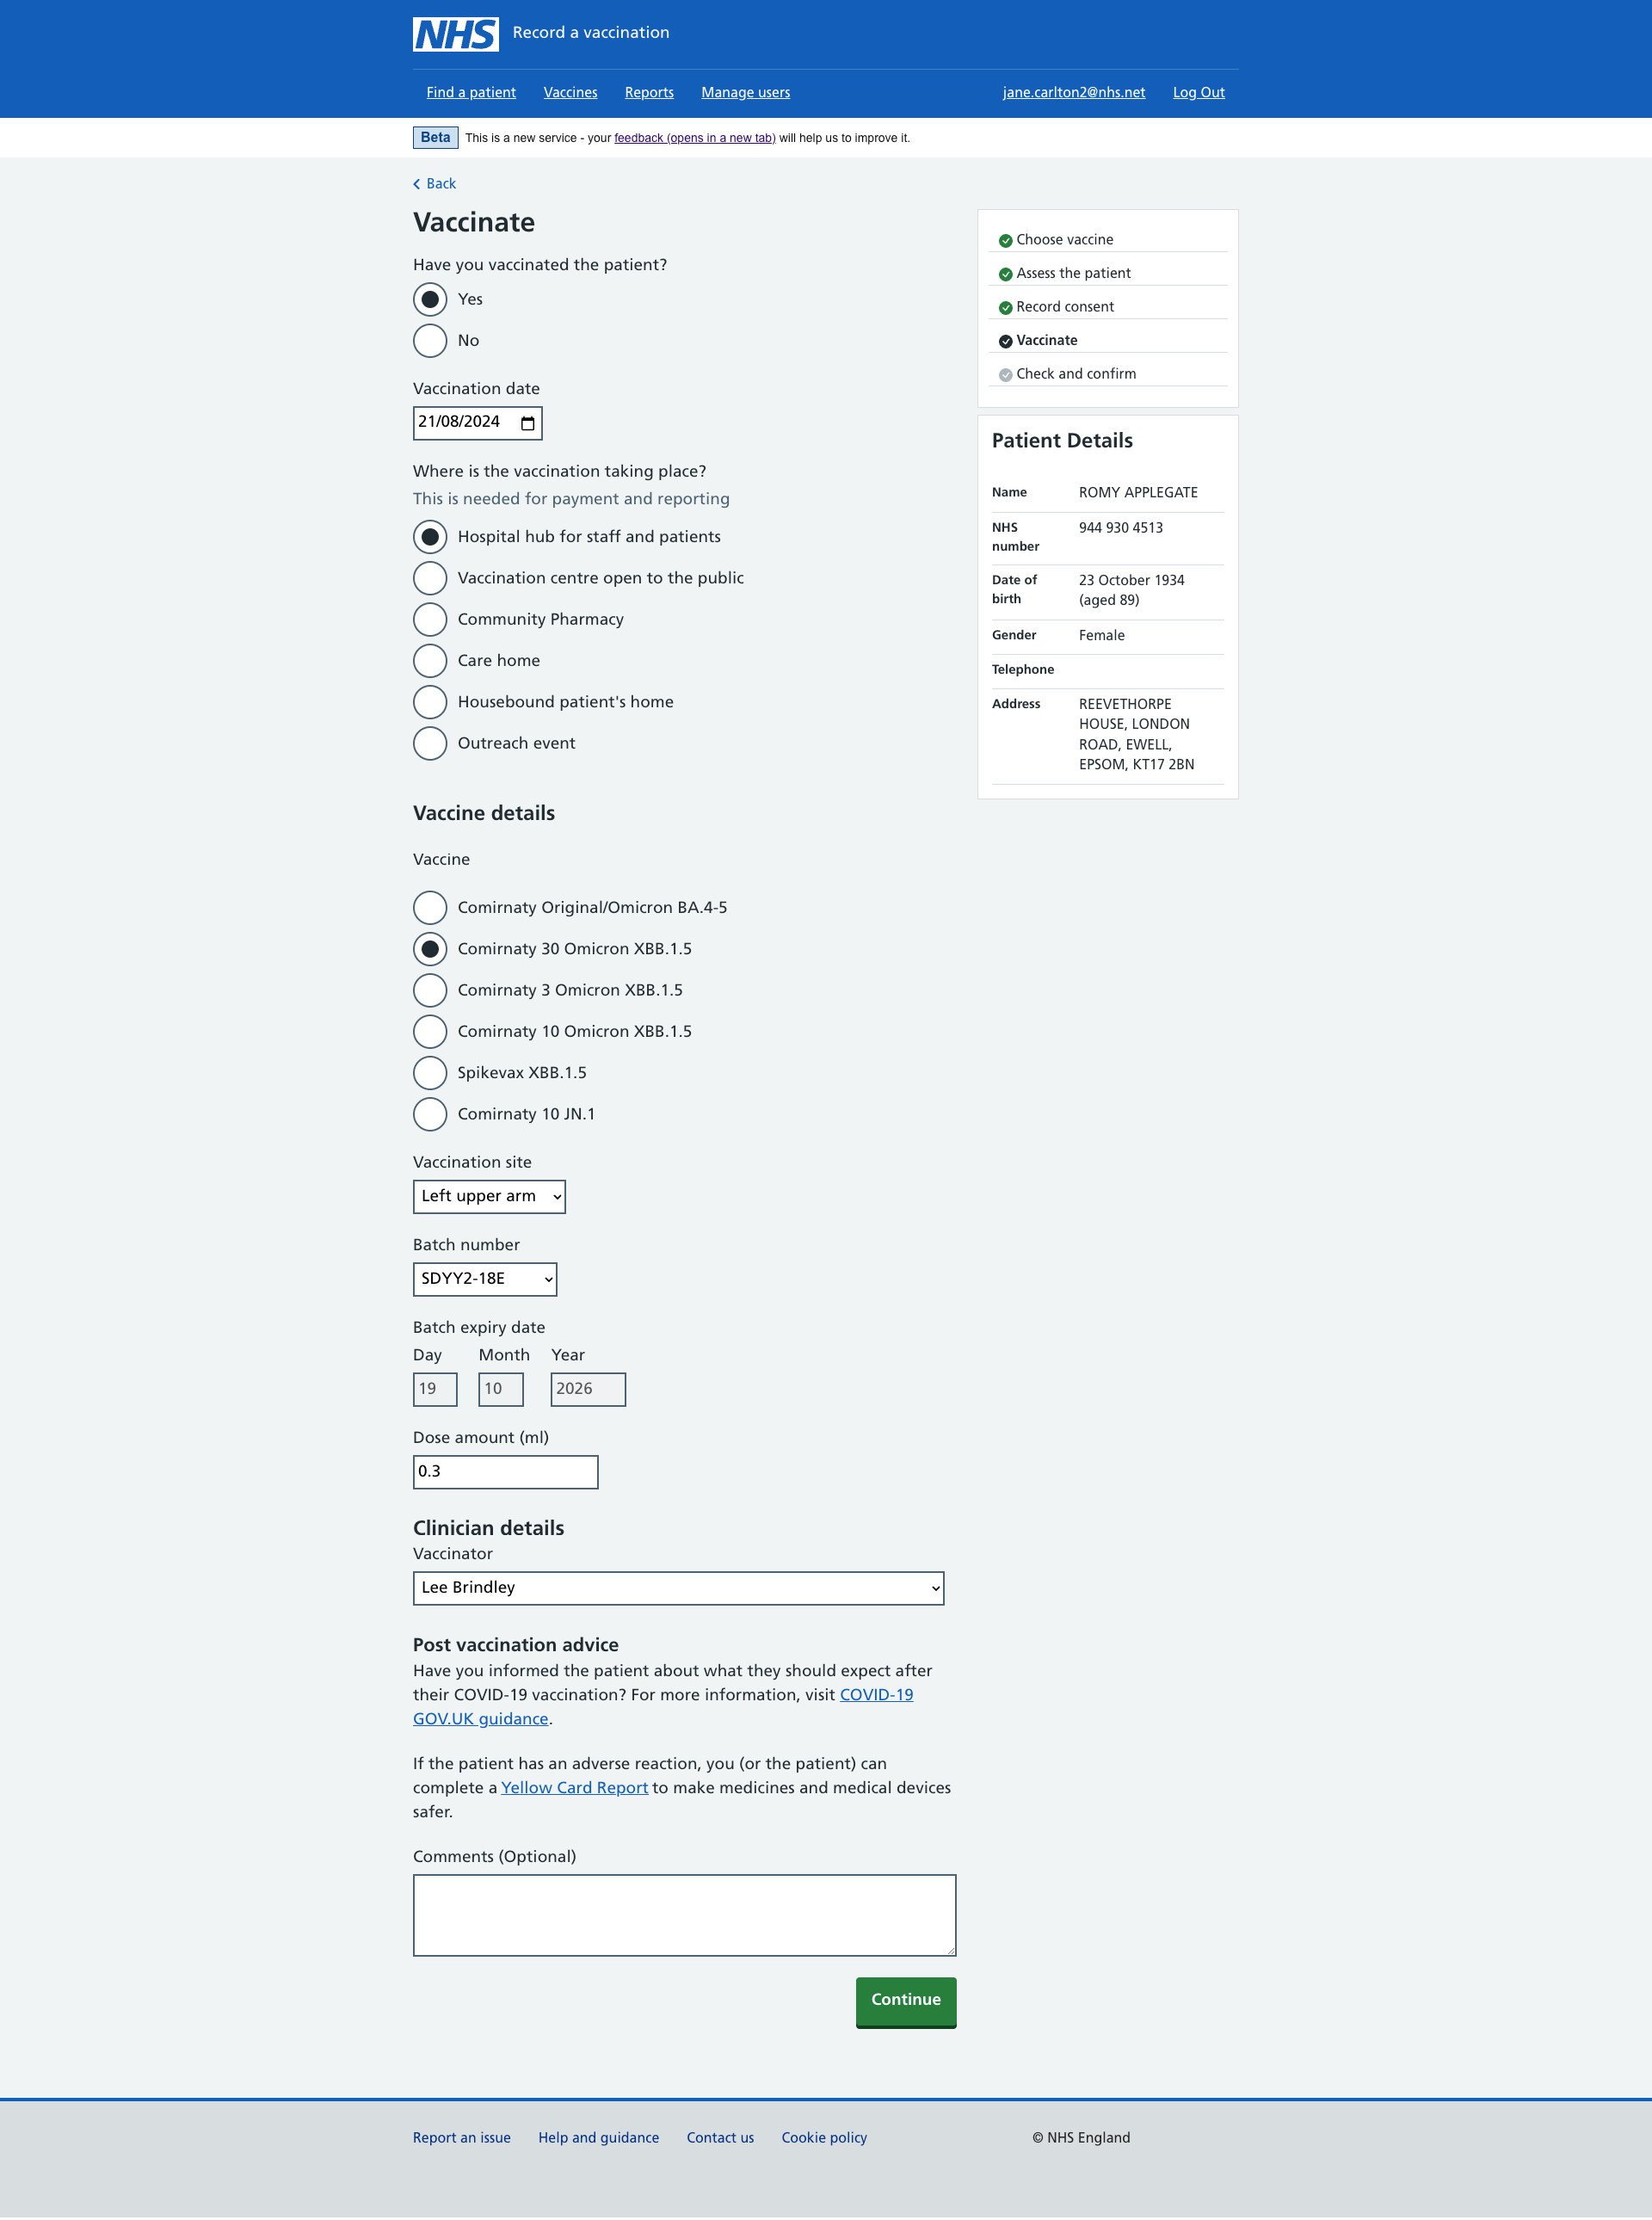Open the 'Vaccination site' dropdown menu
Image resolution: width=1652 pixels, height=2220 pixels.
tap(490, 1196)
